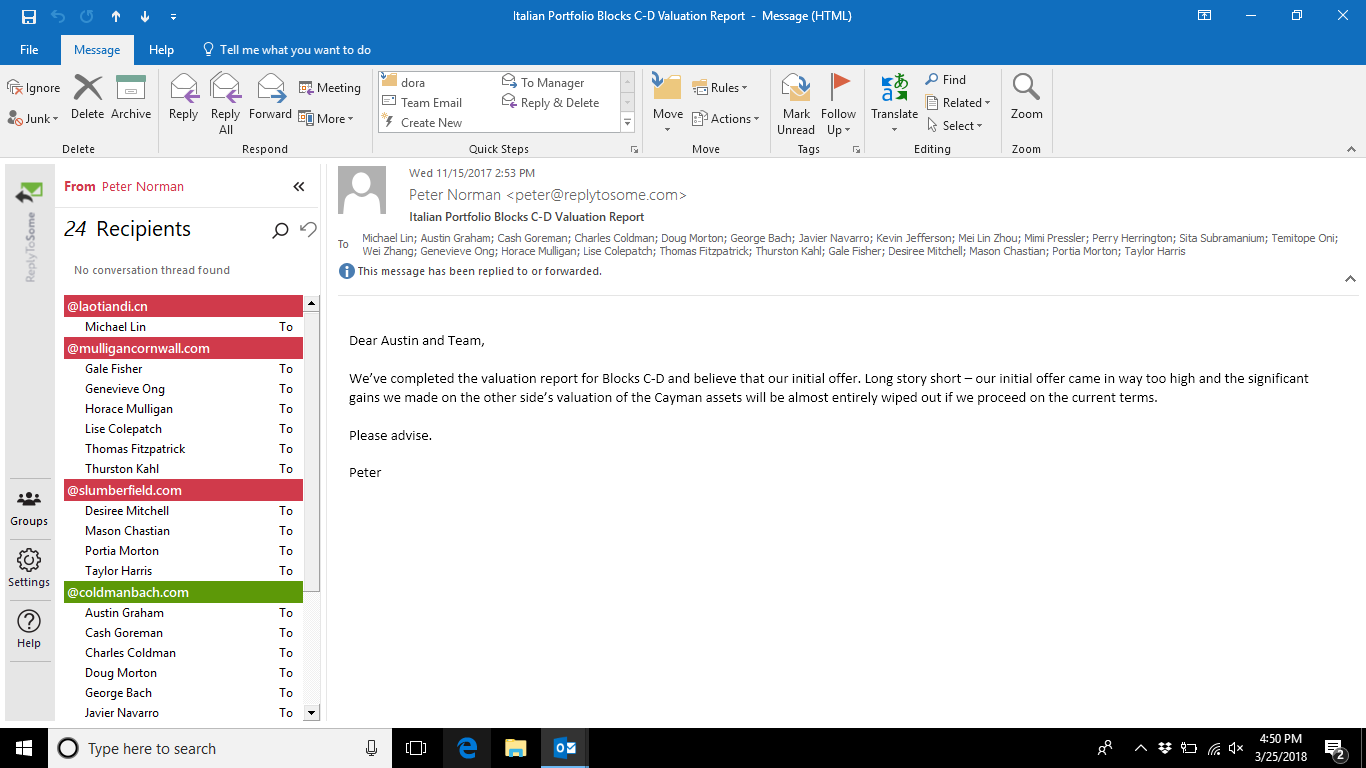Open Groups in the sidebar
This screenshot has height=768, width=1366.
click(x=29, y=508)
